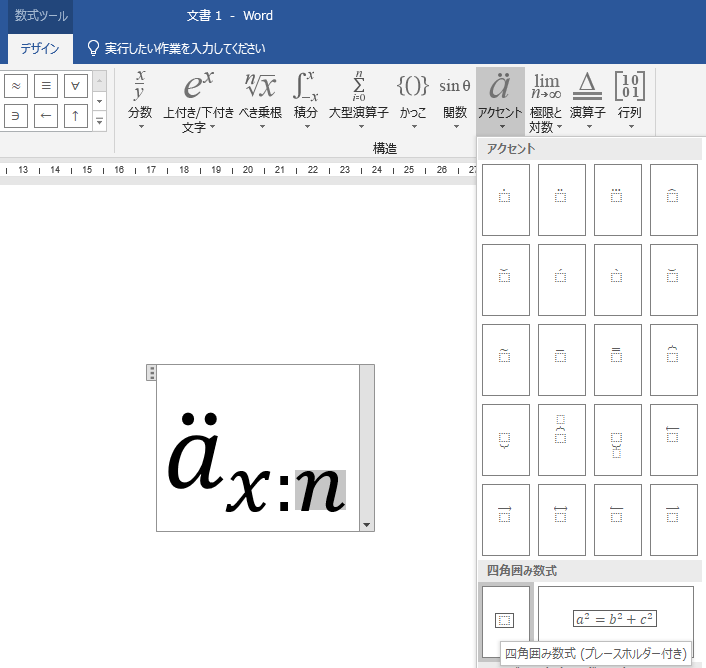706x668 pixels.
Task: Open the 積分 (Integral) dropdown
Action: [x=306, y=100]
